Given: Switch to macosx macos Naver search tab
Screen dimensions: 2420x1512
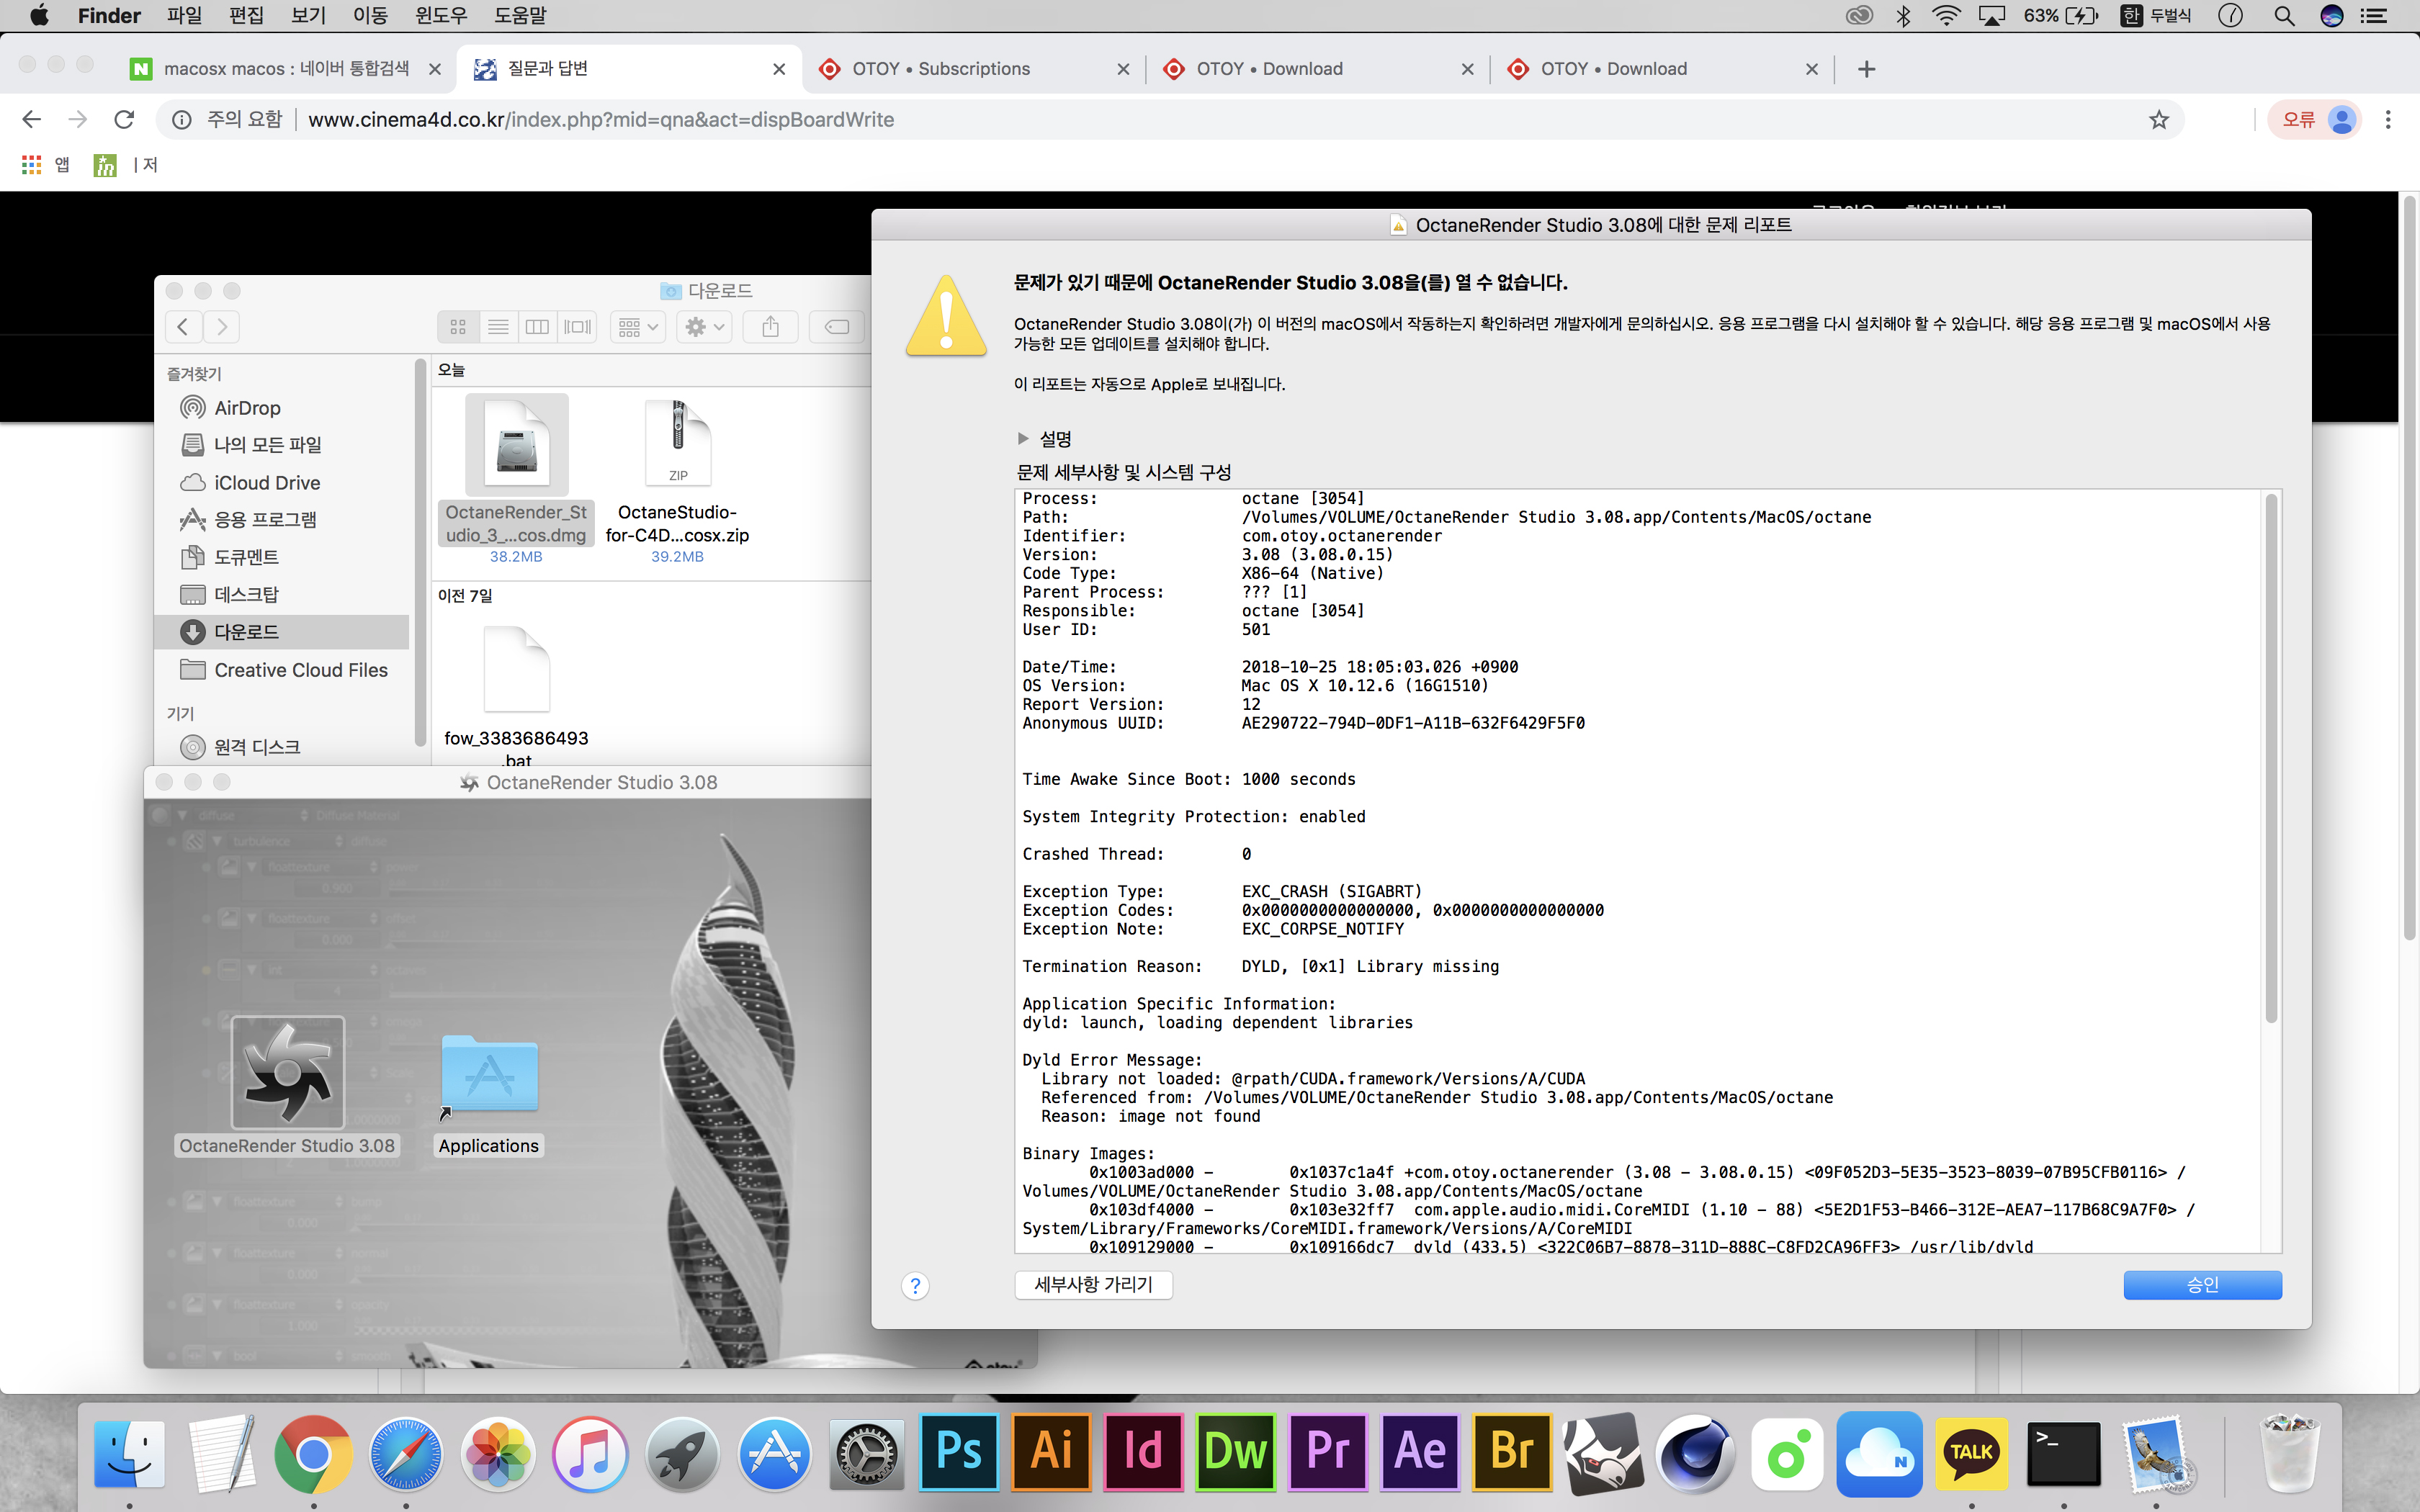Looking at the screenshot, I should pyautogui.click(x=287, y=69).
